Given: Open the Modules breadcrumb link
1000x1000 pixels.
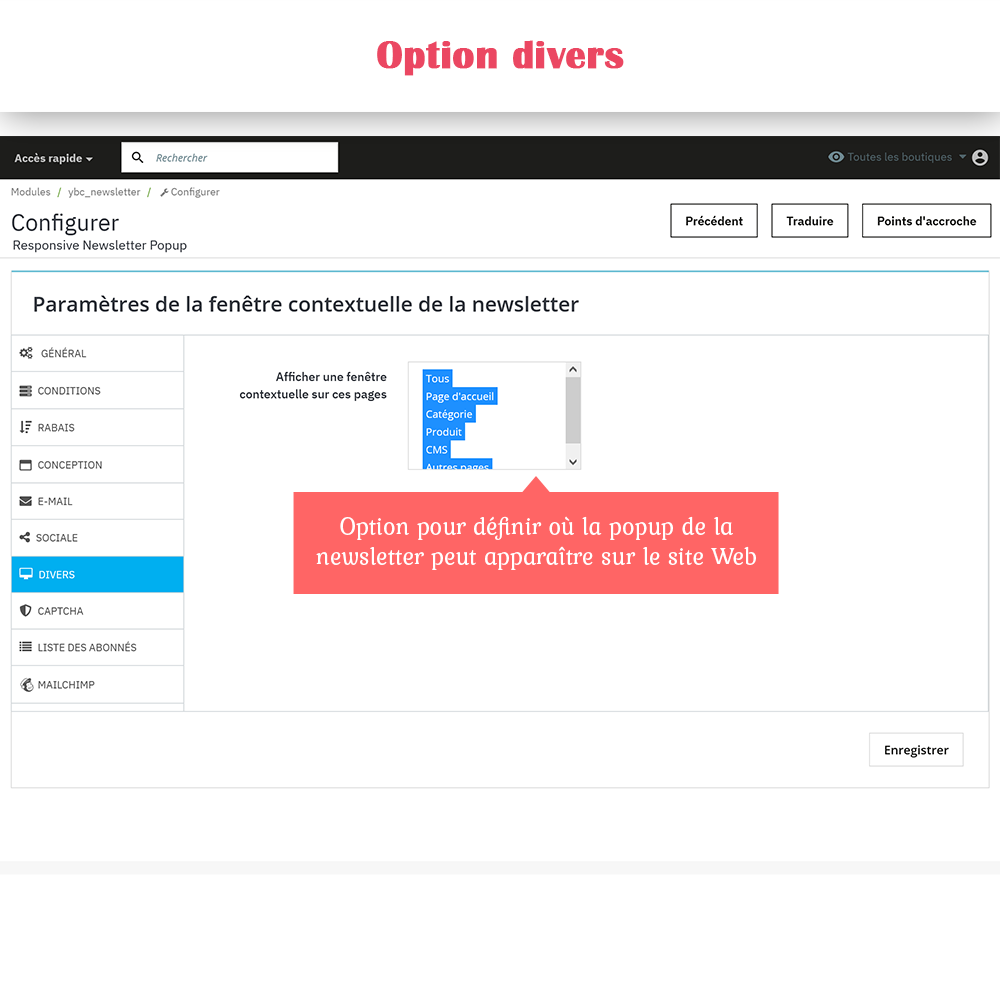Looking at the screenshot, I should coord(30,192).
